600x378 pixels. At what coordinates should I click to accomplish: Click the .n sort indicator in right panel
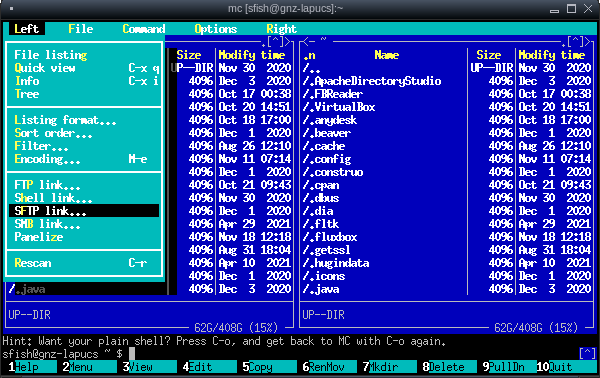(309, 56)
